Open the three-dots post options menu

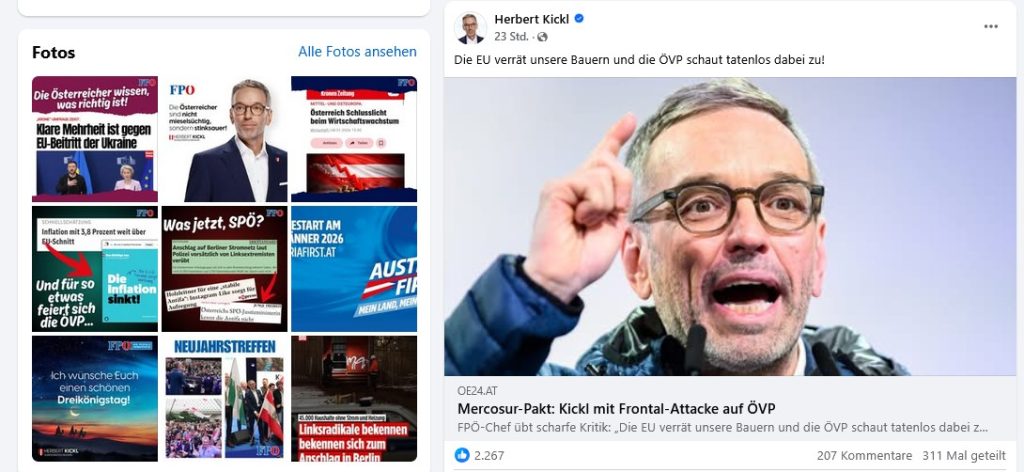pyautogui.click(x=991, y=27)
